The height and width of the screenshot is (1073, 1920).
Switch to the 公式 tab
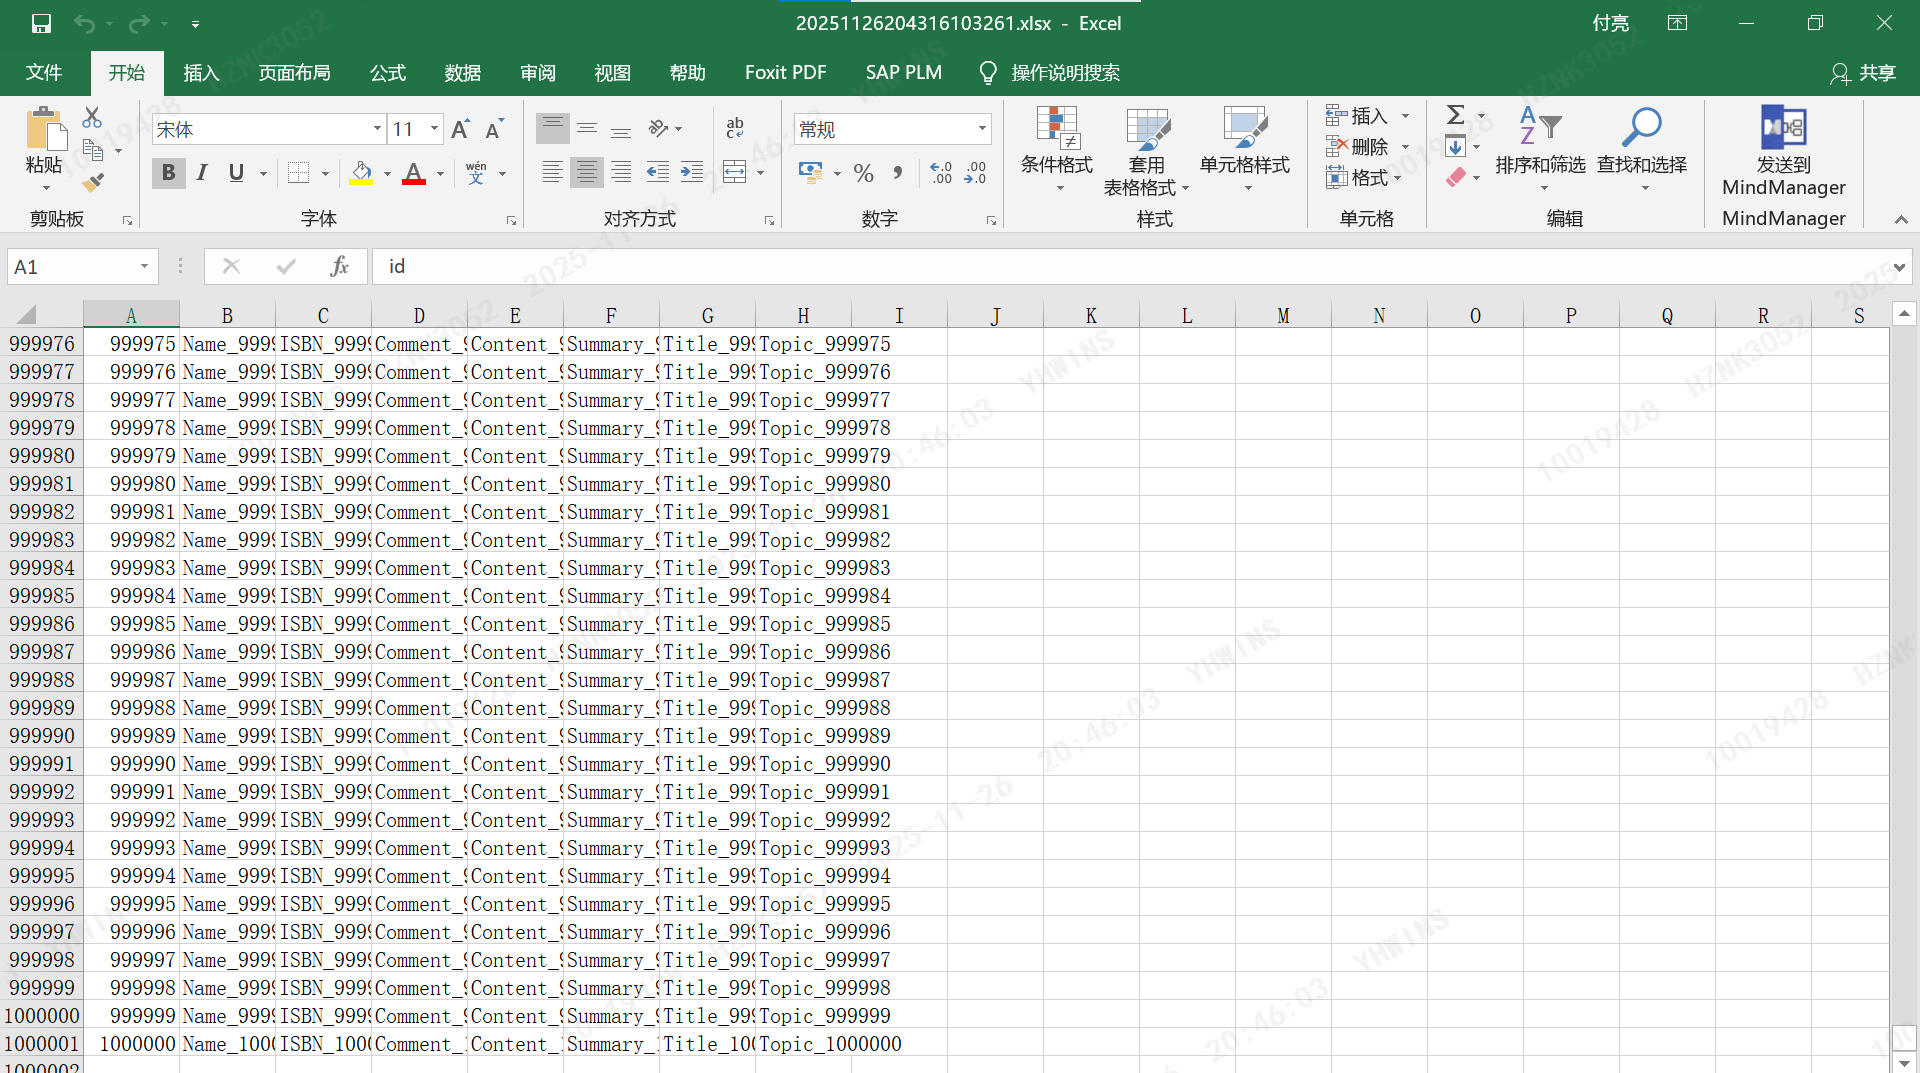point(388,73)
